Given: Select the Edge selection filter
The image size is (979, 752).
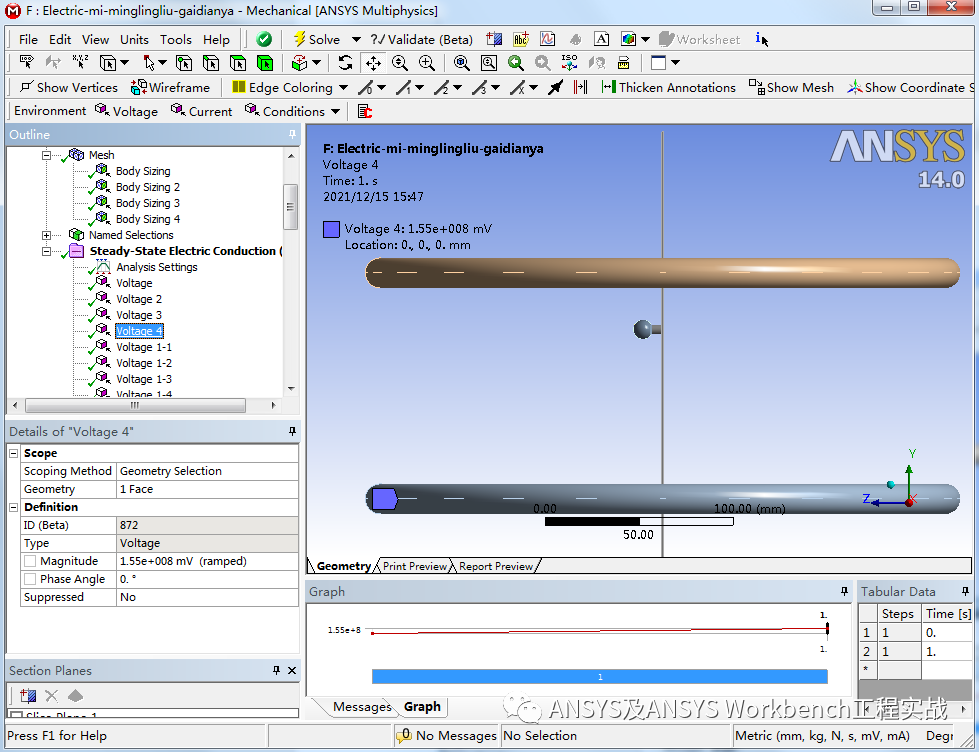Looking at the screenshot, I should pos(211,63).
